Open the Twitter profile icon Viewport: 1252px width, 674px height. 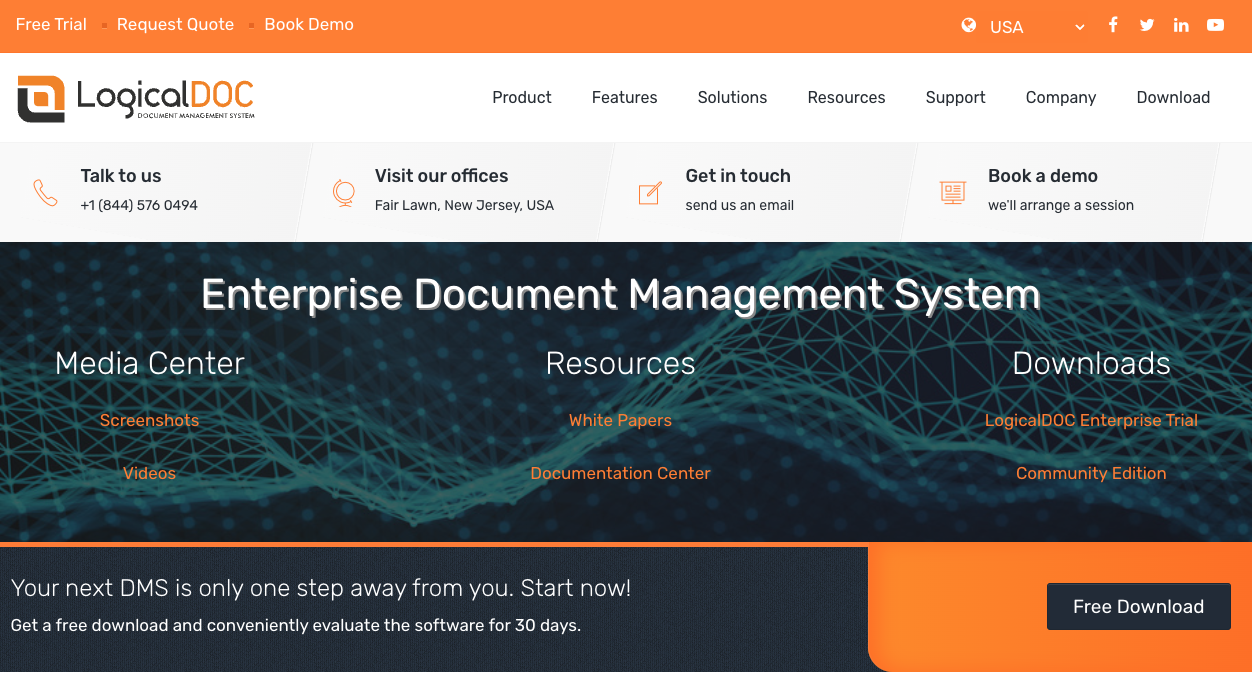click(1147, 25)
